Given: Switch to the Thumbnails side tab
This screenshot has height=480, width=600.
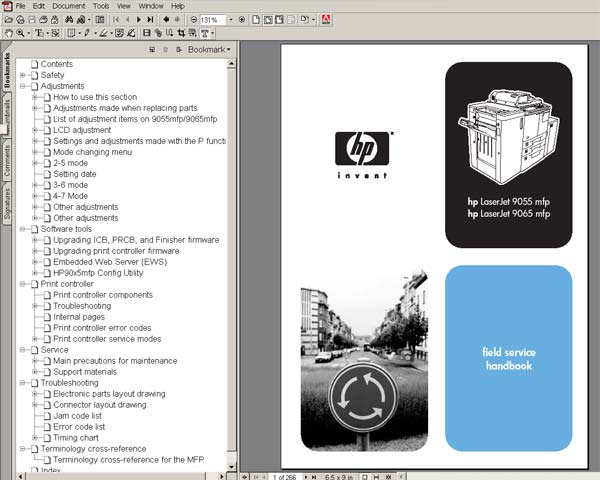Looking at the screenshot, I should coord(6,113).
